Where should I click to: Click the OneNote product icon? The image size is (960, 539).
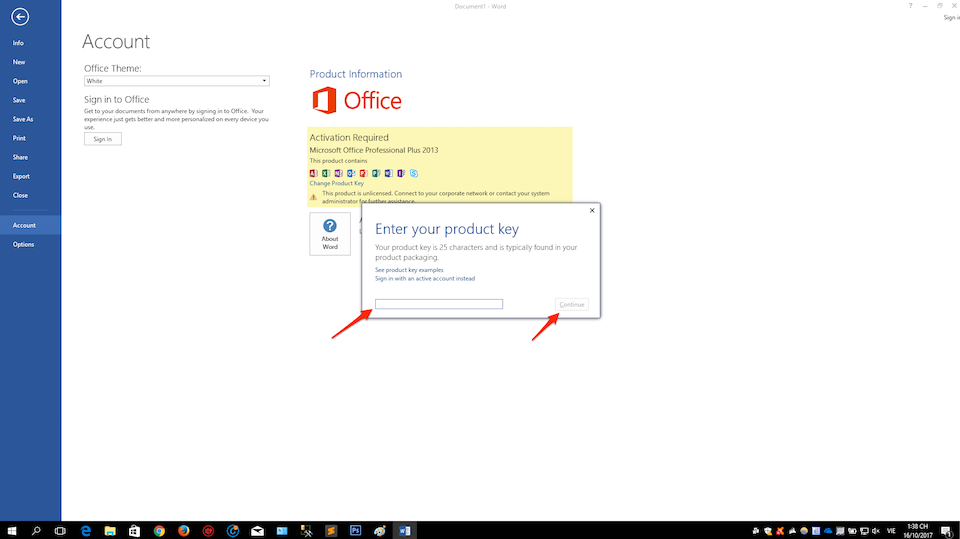339,173
